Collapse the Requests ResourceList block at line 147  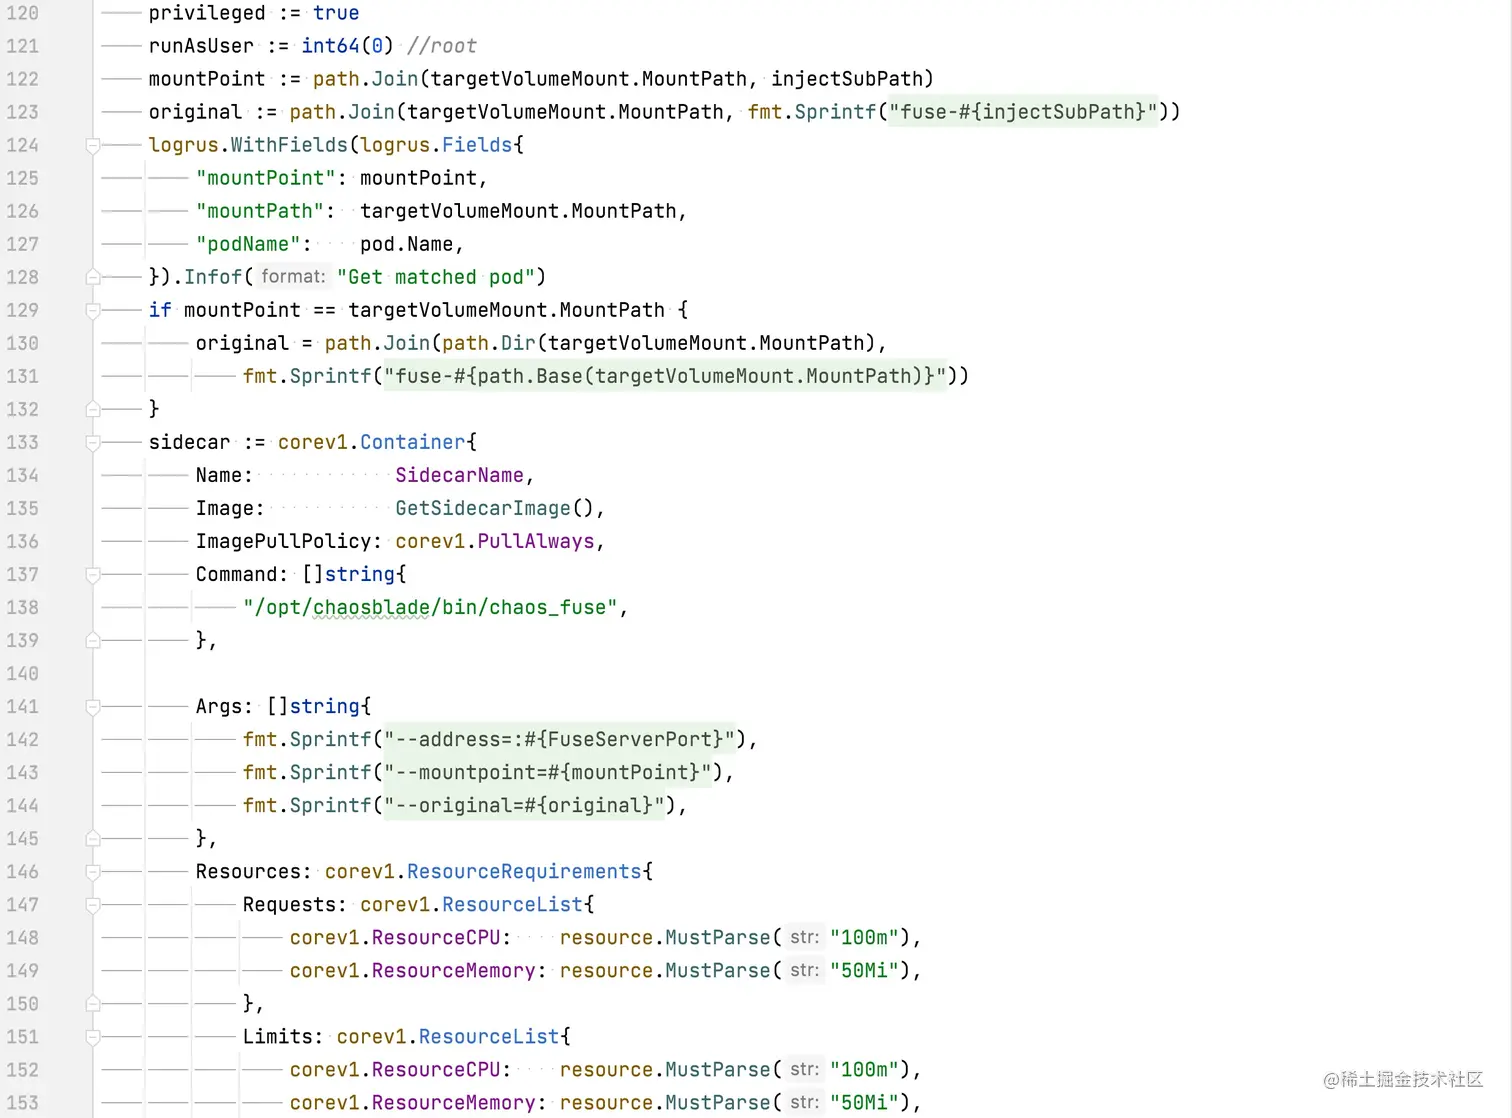coord(92,905)
